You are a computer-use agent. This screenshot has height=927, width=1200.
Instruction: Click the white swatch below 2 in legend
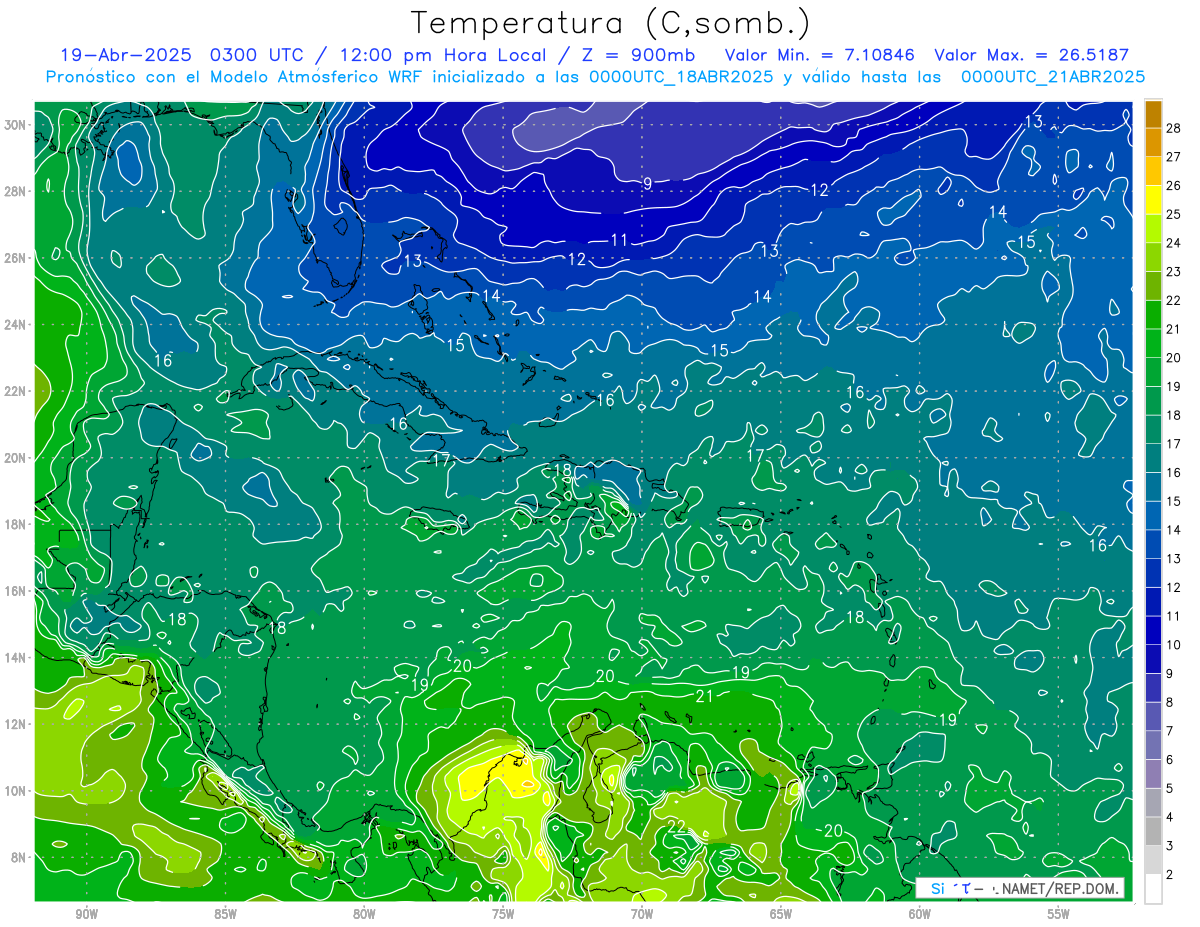click(x=1153, y=889)
